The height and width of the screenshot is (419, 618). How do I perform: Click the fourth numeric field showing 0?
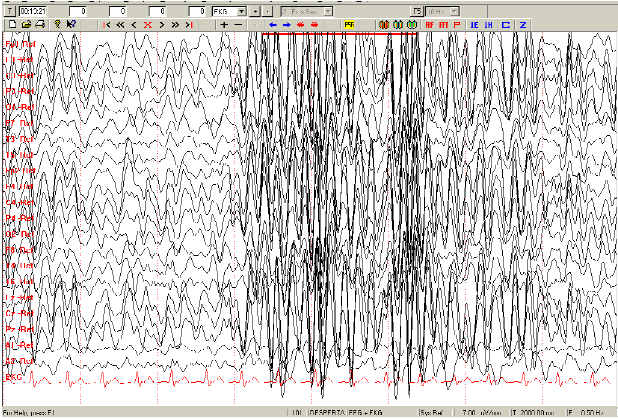click(197, 11)
